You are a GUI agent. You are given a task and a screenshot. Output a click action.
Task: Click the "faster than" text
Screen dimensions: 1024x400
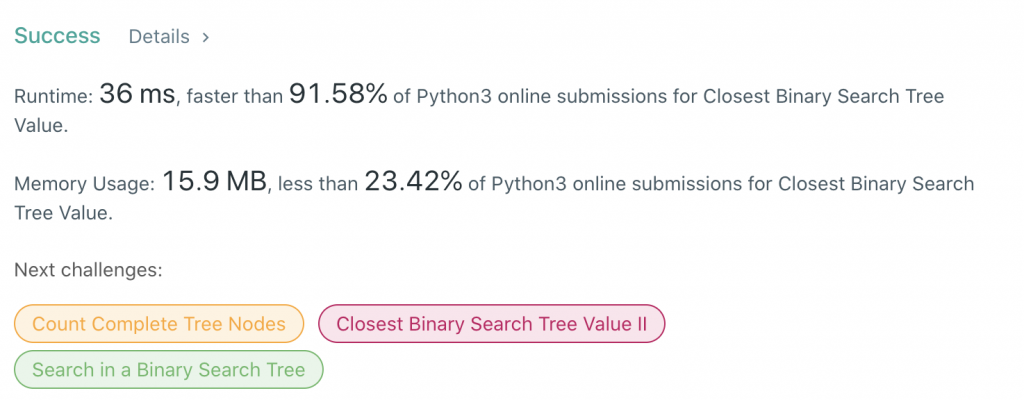(x=236, y=97)
